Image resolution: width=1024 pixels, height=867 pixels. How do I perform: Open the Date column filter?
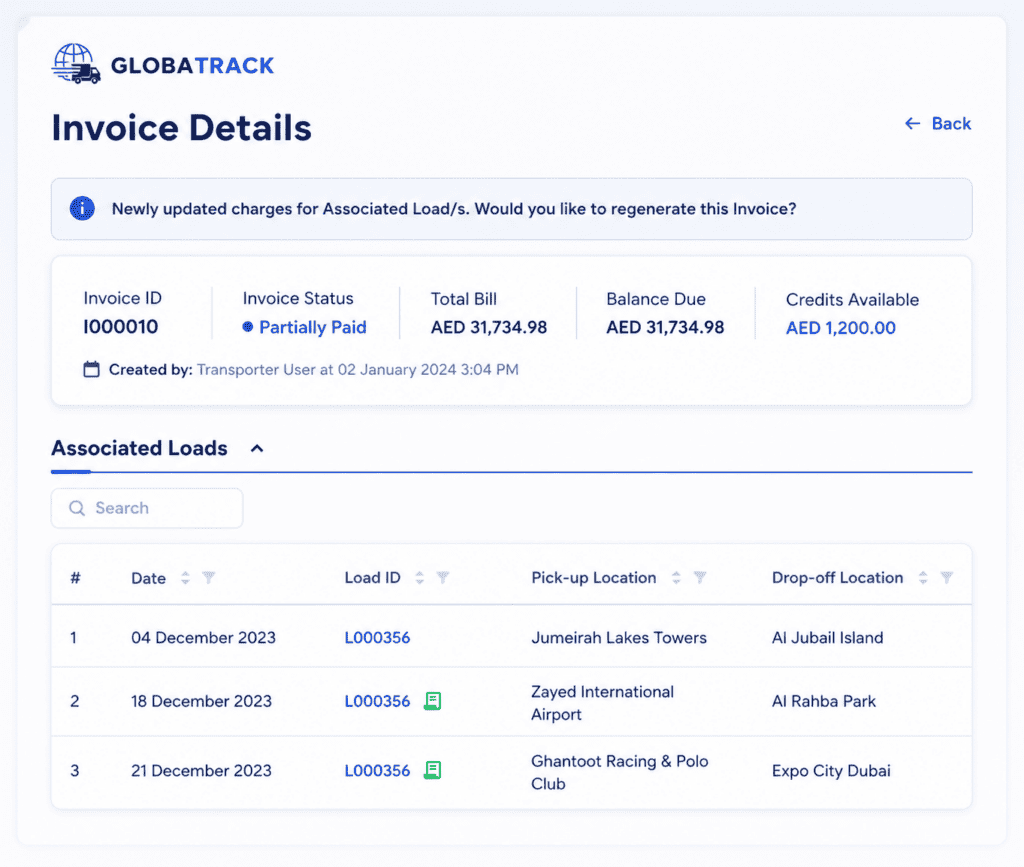click(x=208, y=578)
